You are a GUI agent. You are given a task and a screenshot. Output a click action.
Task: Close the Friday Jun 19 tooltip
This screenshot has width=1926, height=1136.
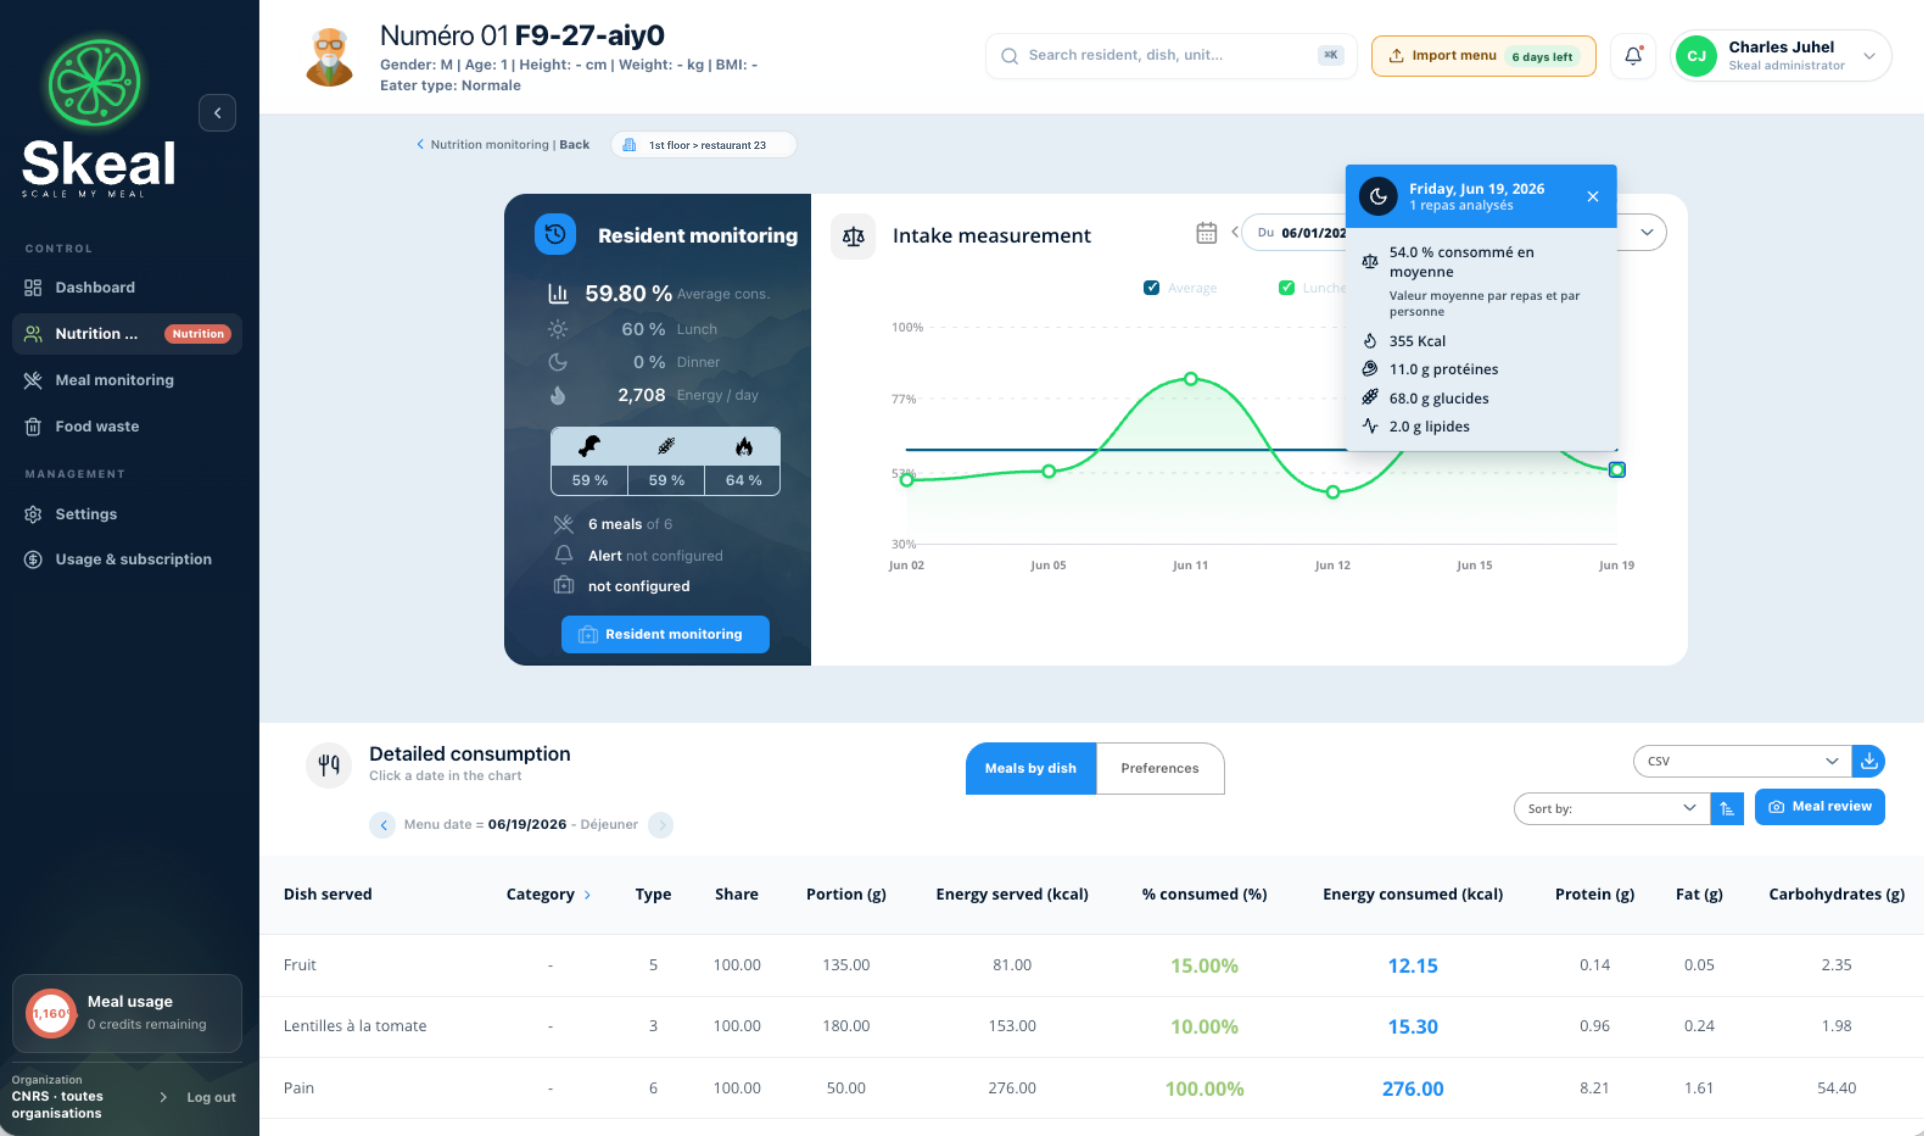[x=1593, y=197]
